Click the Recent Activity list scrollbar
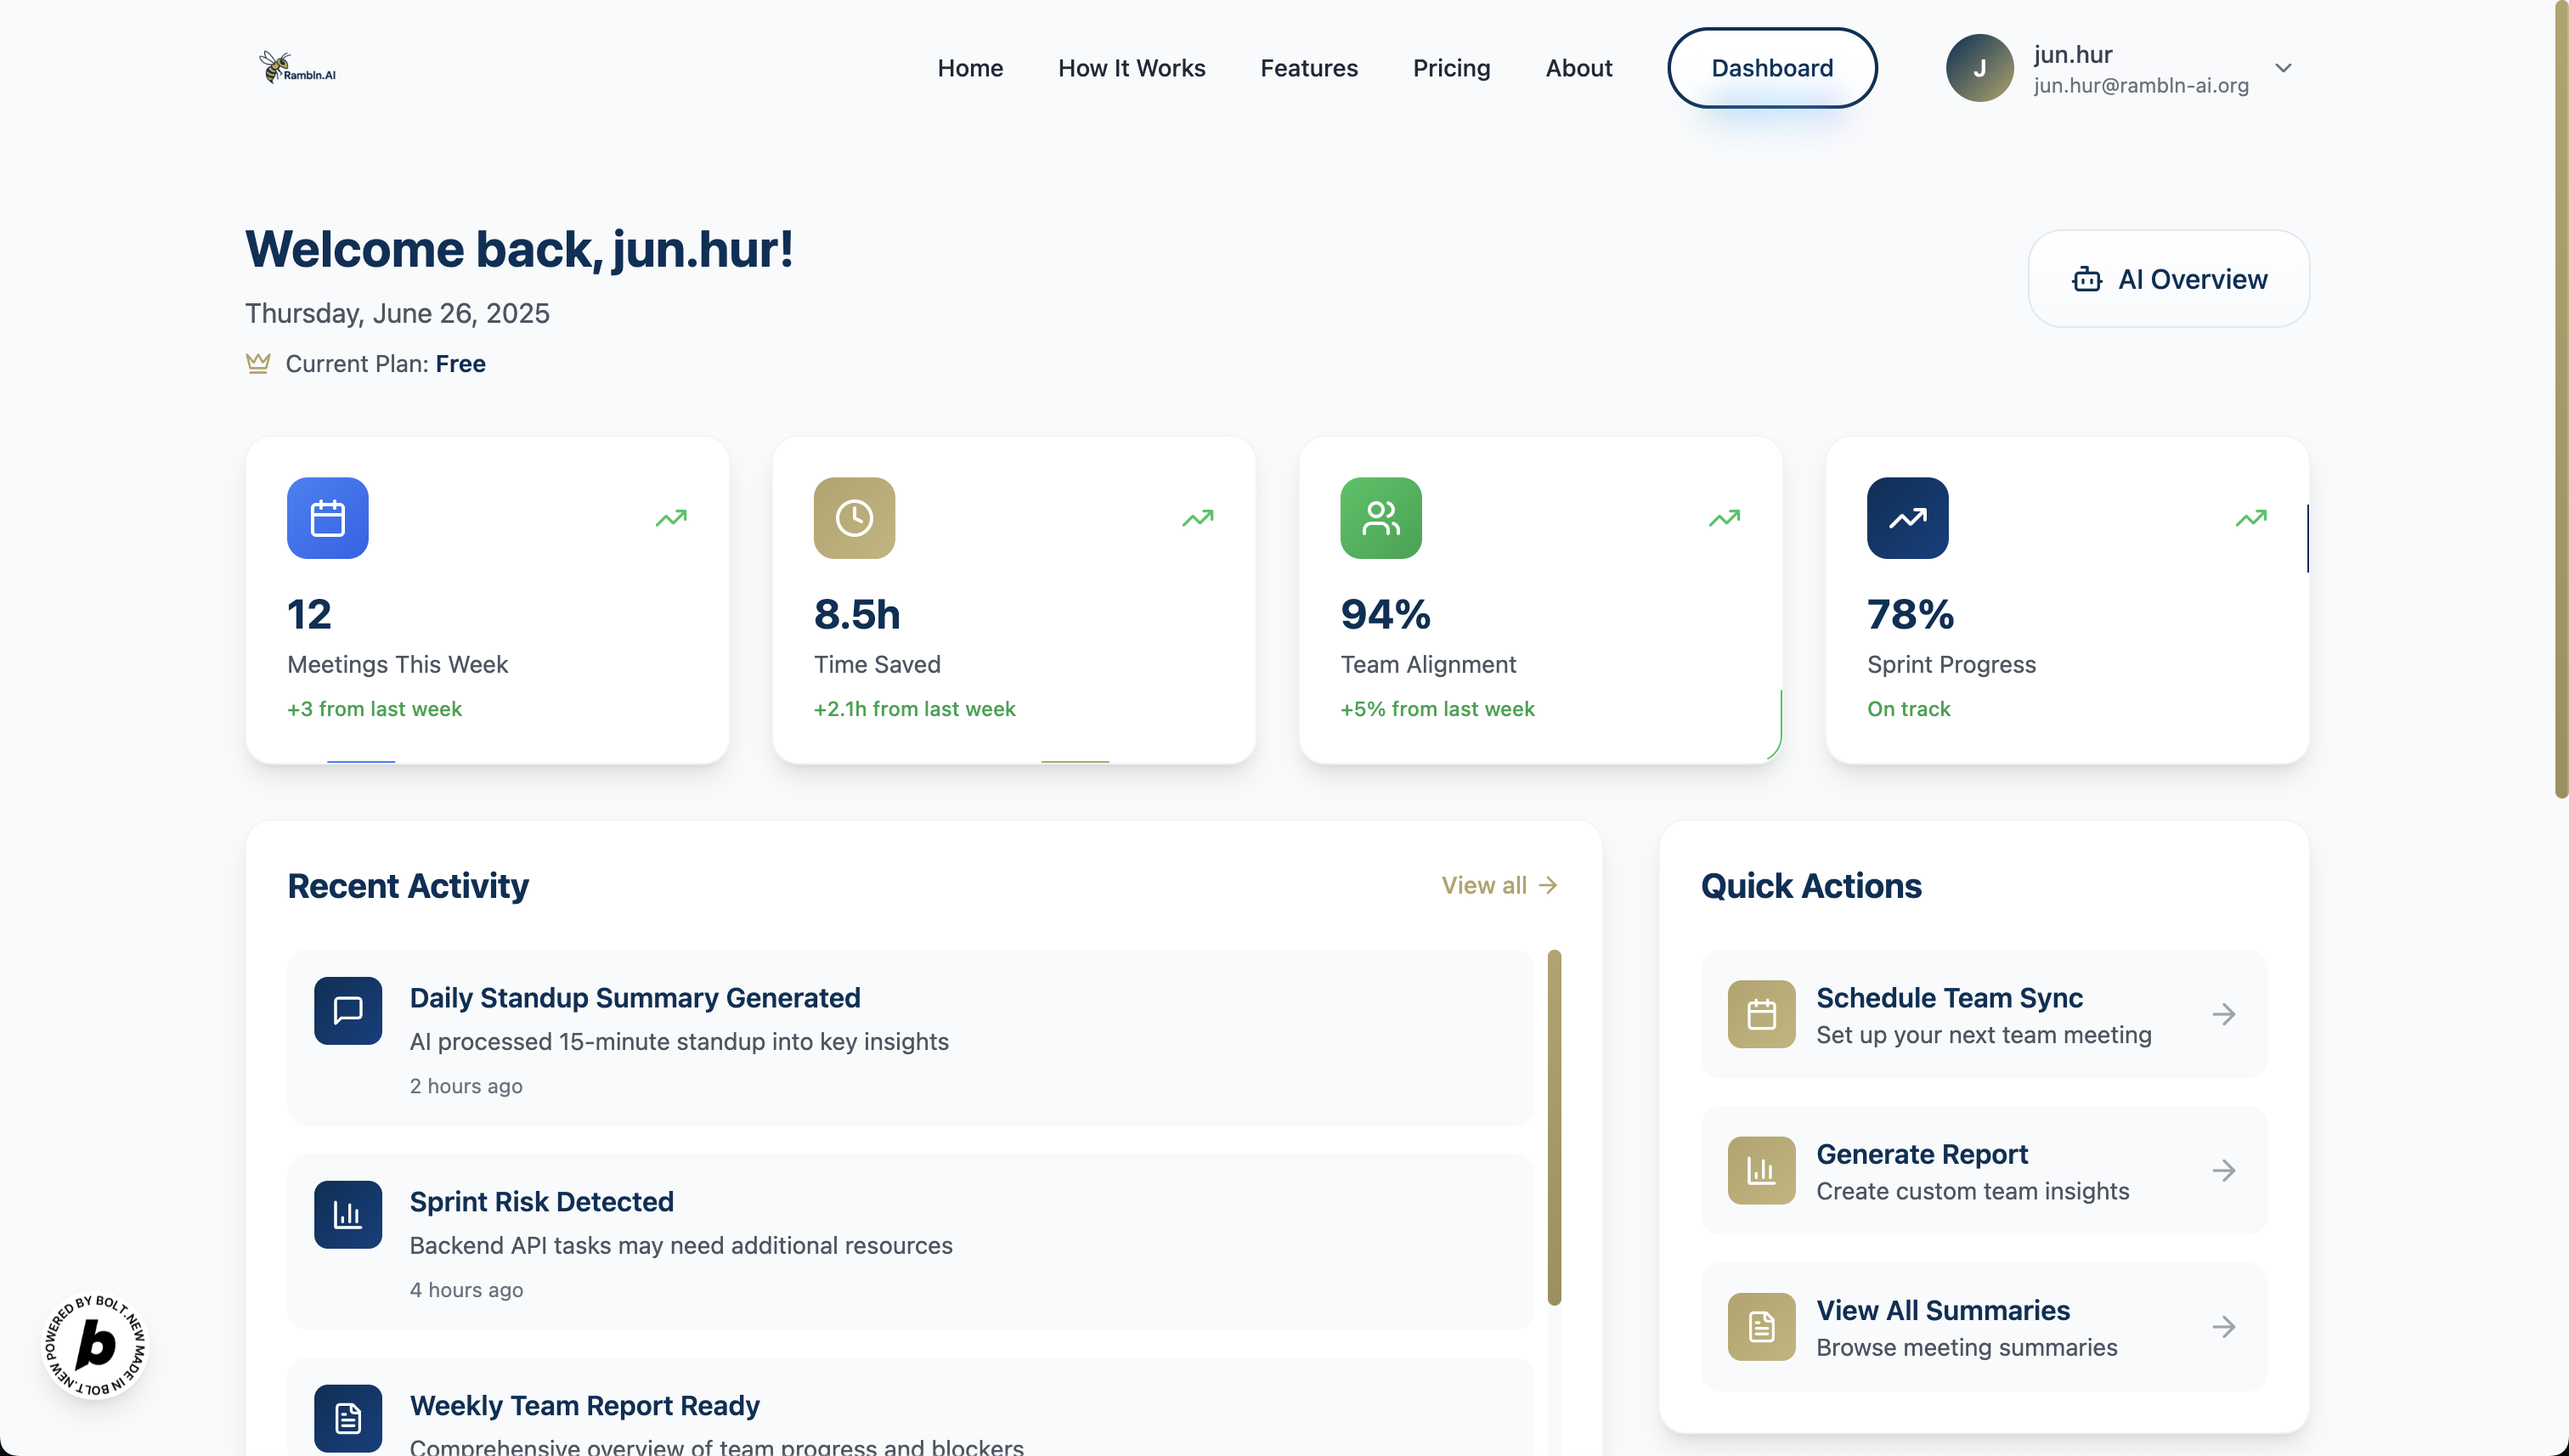The image size is (2569, 1456). (x=1554, y=1127)
